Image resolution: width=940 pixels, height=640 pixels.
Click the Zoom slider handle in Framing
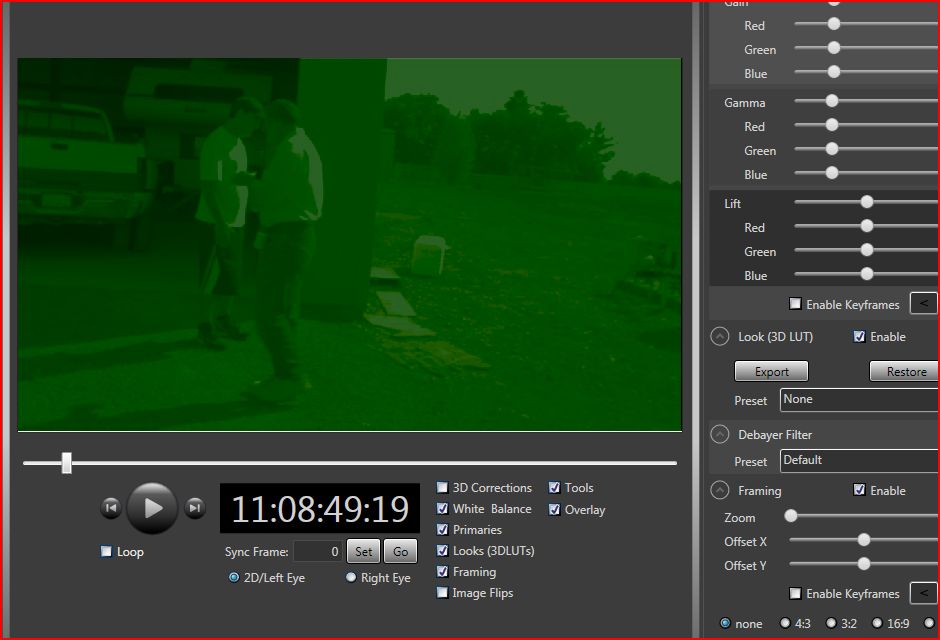[x=791, y=516]
